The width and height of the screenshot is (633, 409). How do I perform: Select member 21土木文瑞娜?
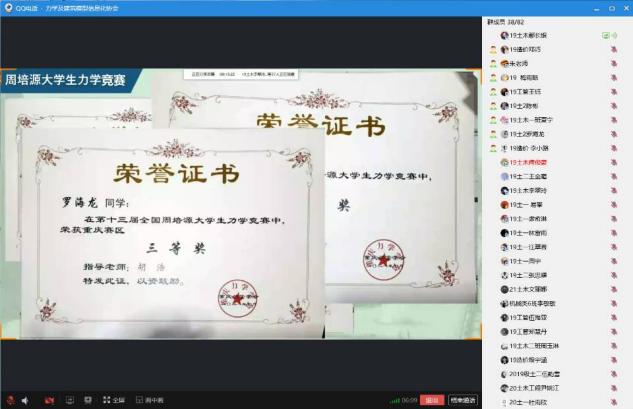point(528,288)
